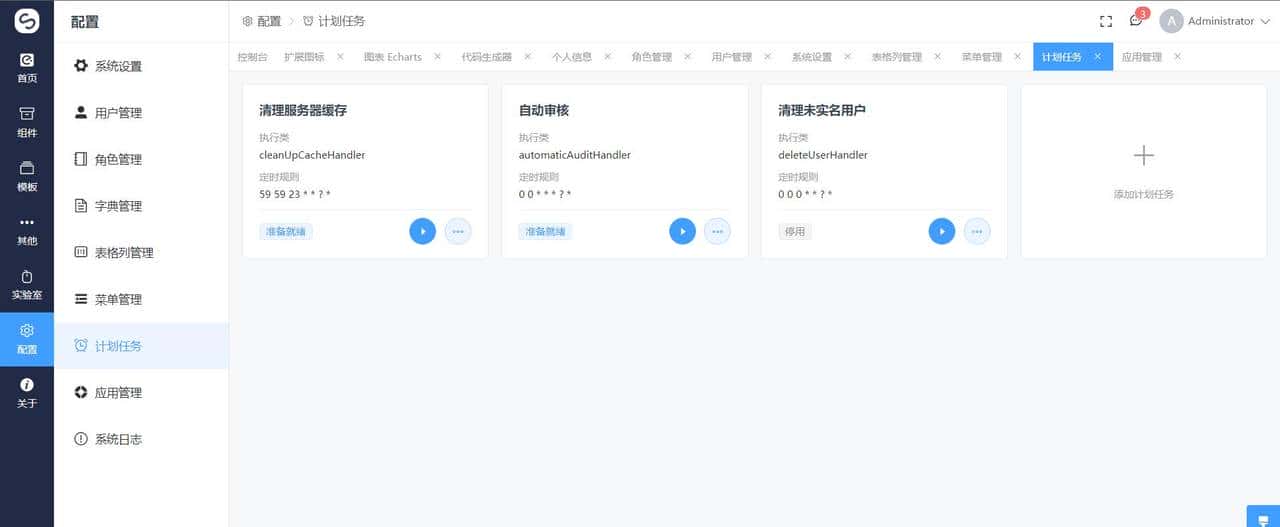This screenshot has height=527, width=1280.
Task: Switch to the 应用管理 tab
Action: coord(1142,57)
